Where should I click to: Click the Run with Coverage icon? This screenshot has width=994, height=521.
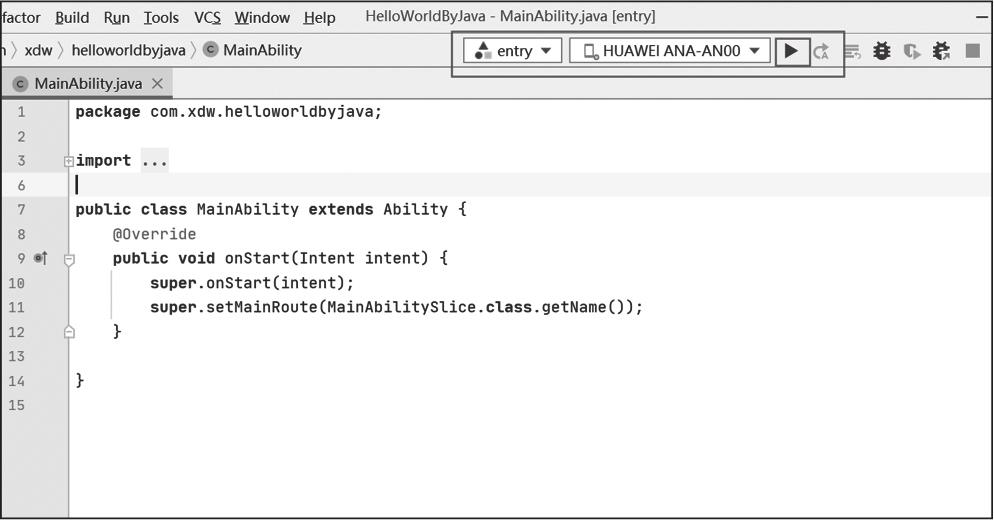tap(912, 51)
